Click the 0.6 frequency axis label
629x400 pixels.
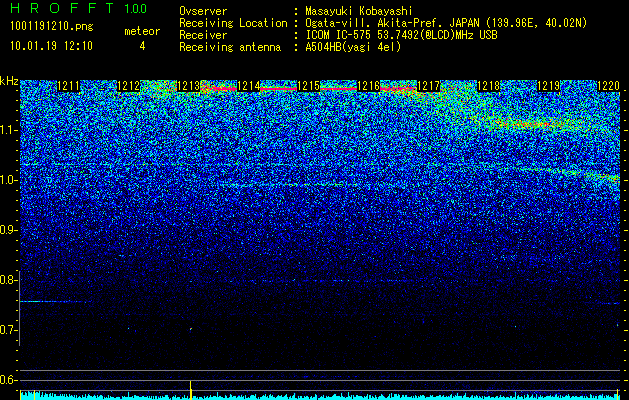tap(8, 380)
